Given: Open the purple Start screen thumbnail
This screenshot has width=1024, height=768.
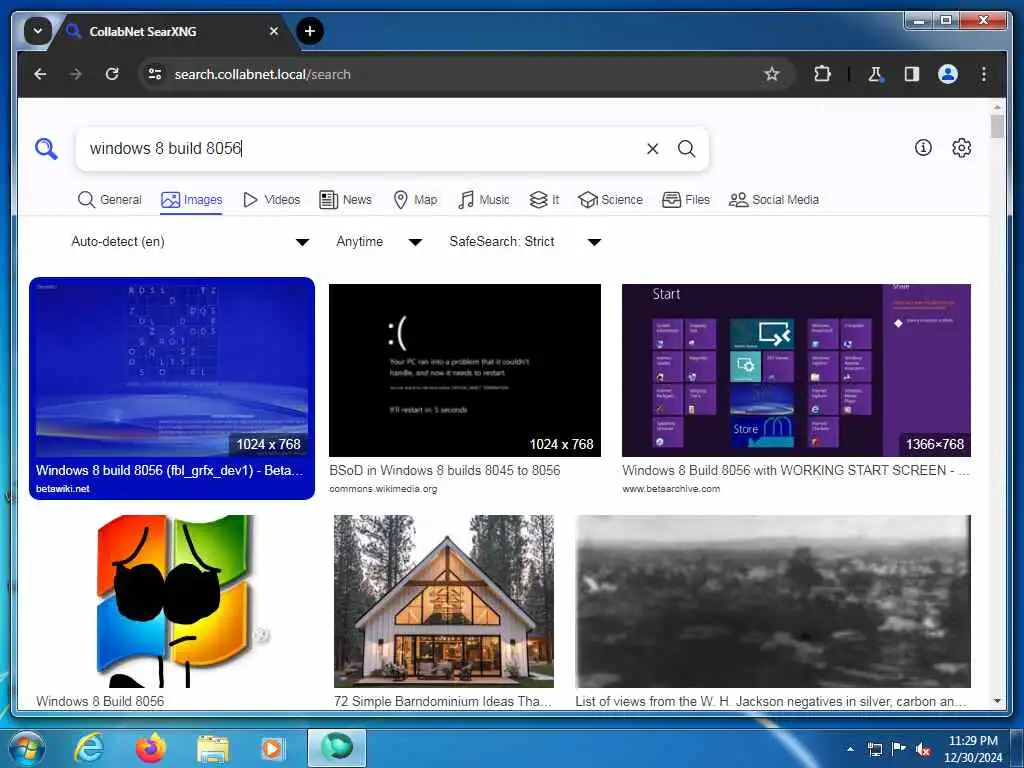Looking at the screenshot, I should pyautogui.click(x=796, y=370).
